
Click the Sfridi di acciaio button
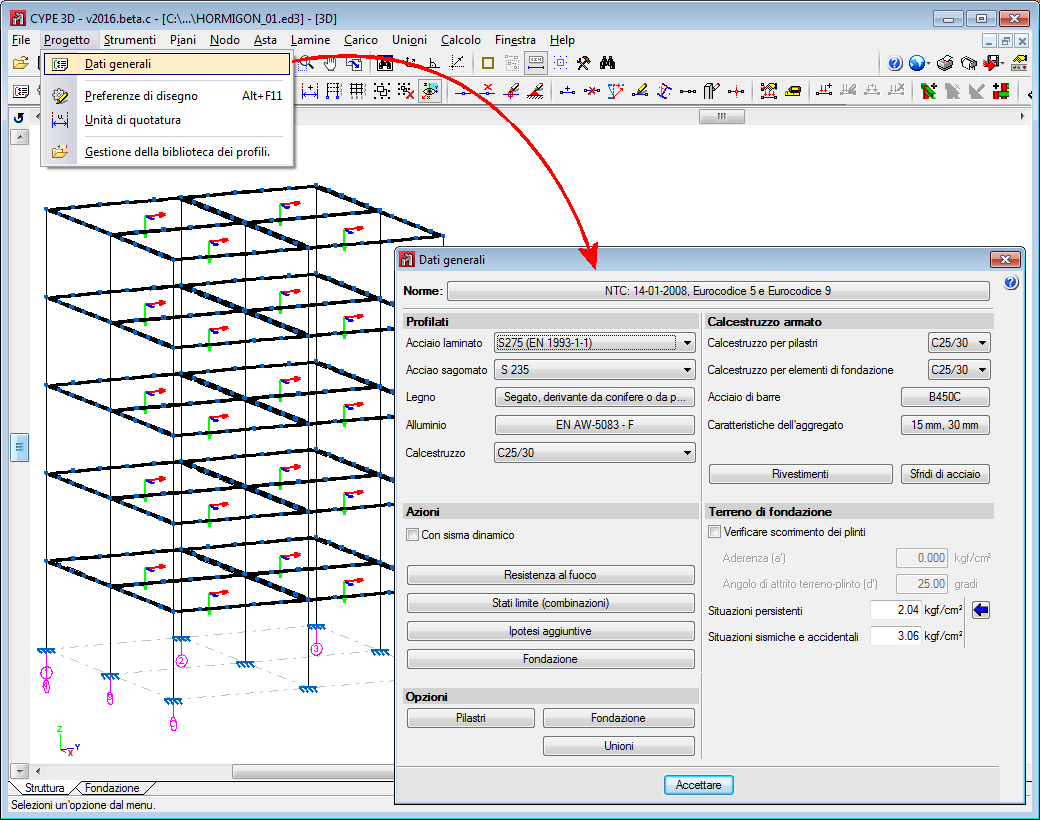point(945,474)
